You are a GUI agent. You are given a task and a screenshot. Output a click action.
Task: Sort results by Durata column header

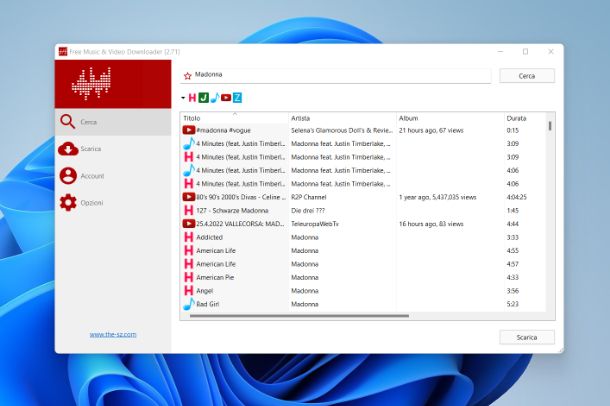click(x=524, y=118)
